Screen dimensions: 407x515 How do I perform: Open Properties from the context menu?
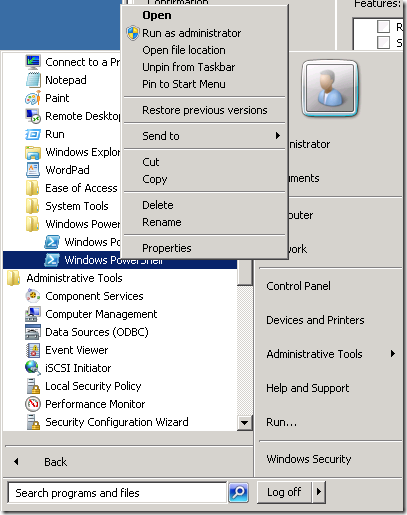click(204, 248)
